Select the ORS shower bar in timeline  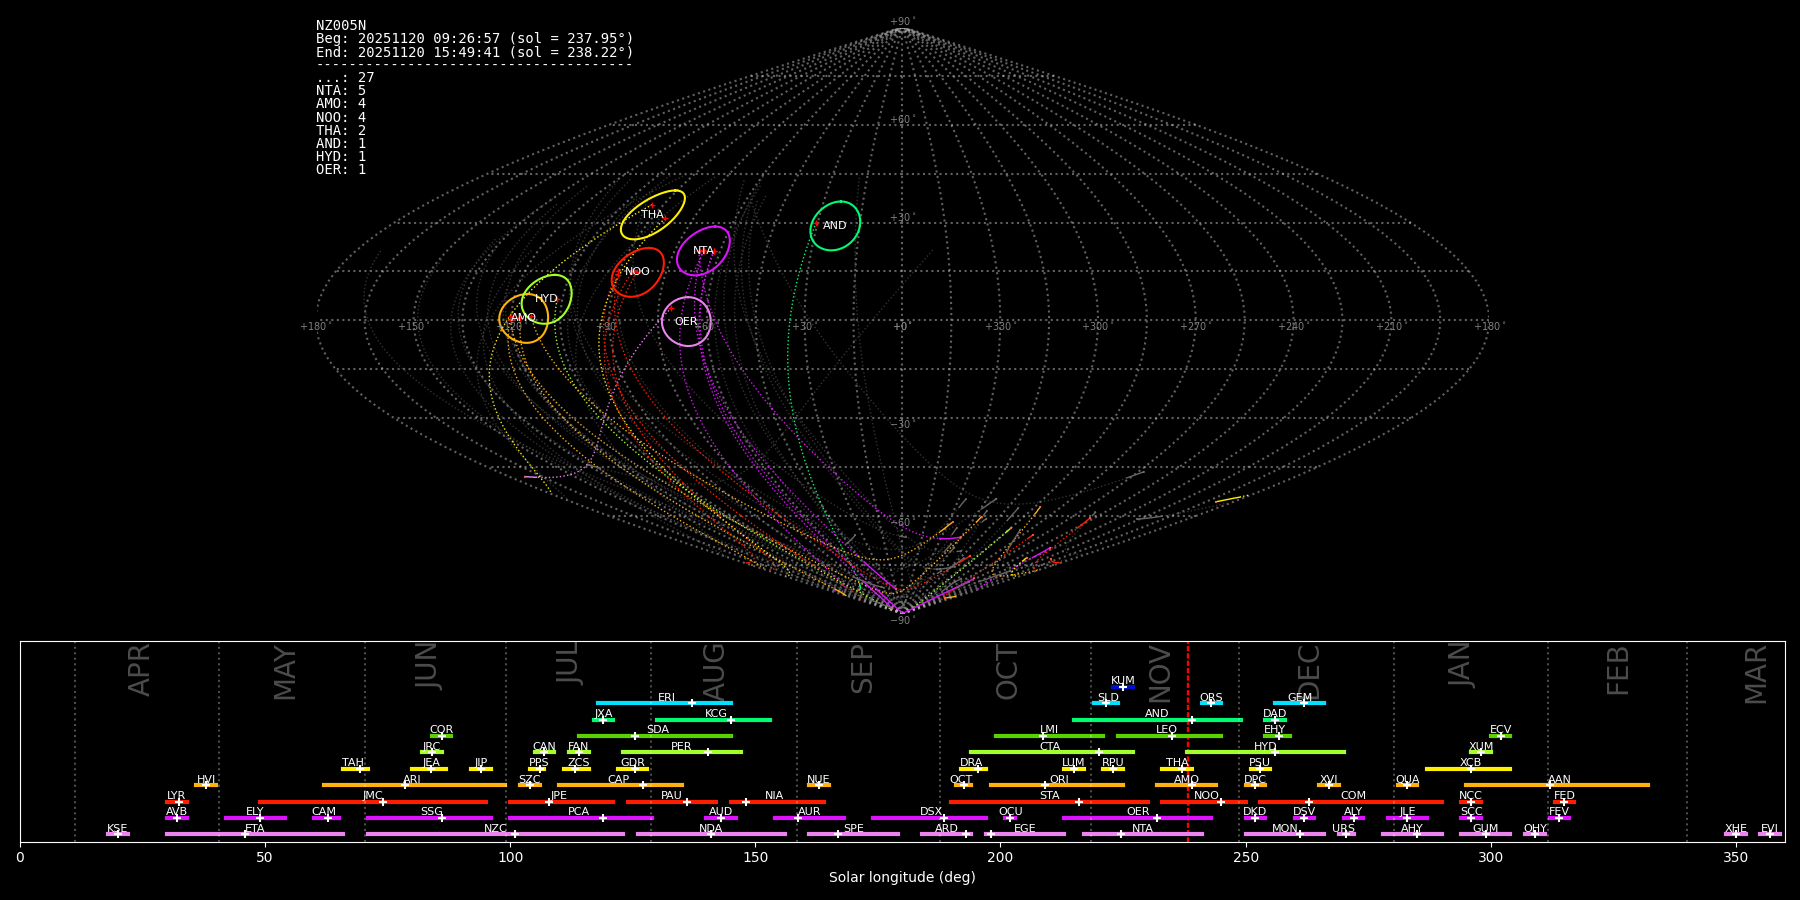point(1211,703)
